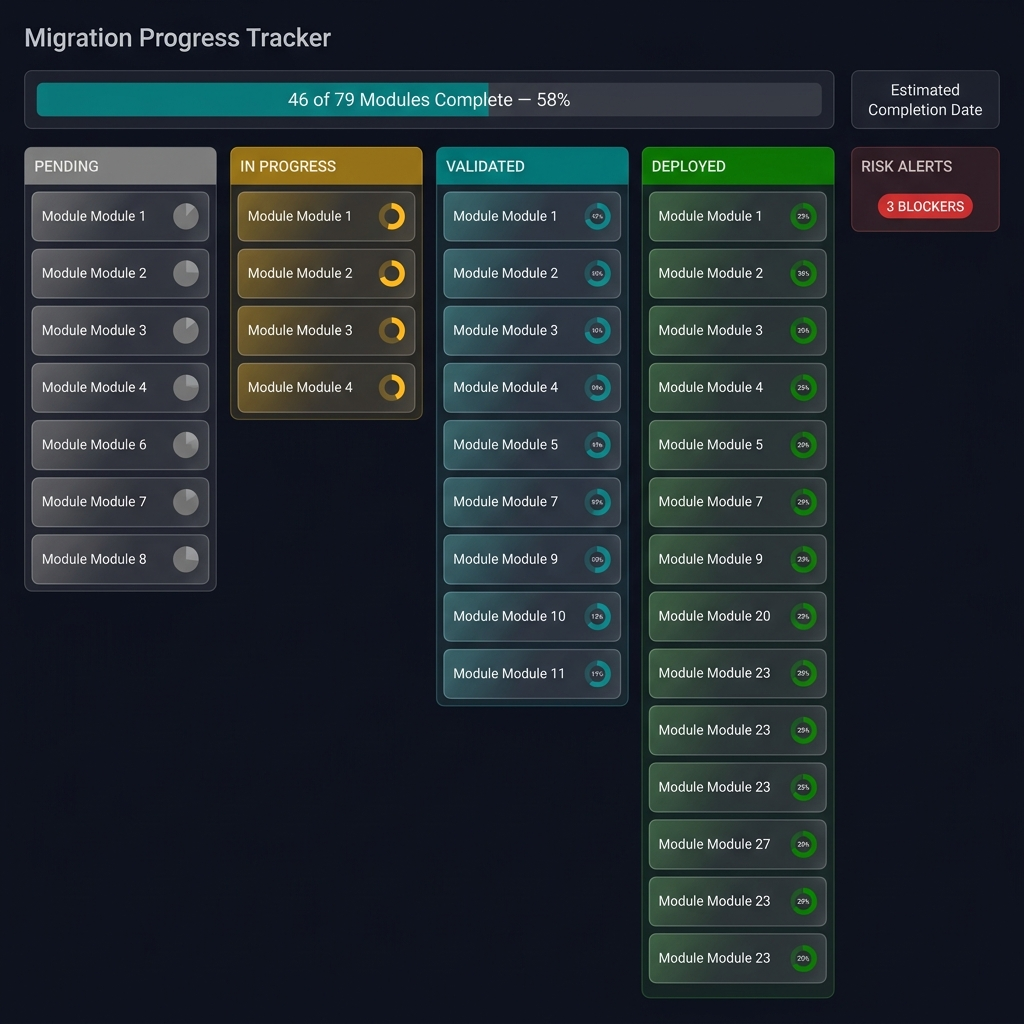Open the Pending Module Module 7 card
Viewport: 1024px width, 1024px height.
(120, 502)
